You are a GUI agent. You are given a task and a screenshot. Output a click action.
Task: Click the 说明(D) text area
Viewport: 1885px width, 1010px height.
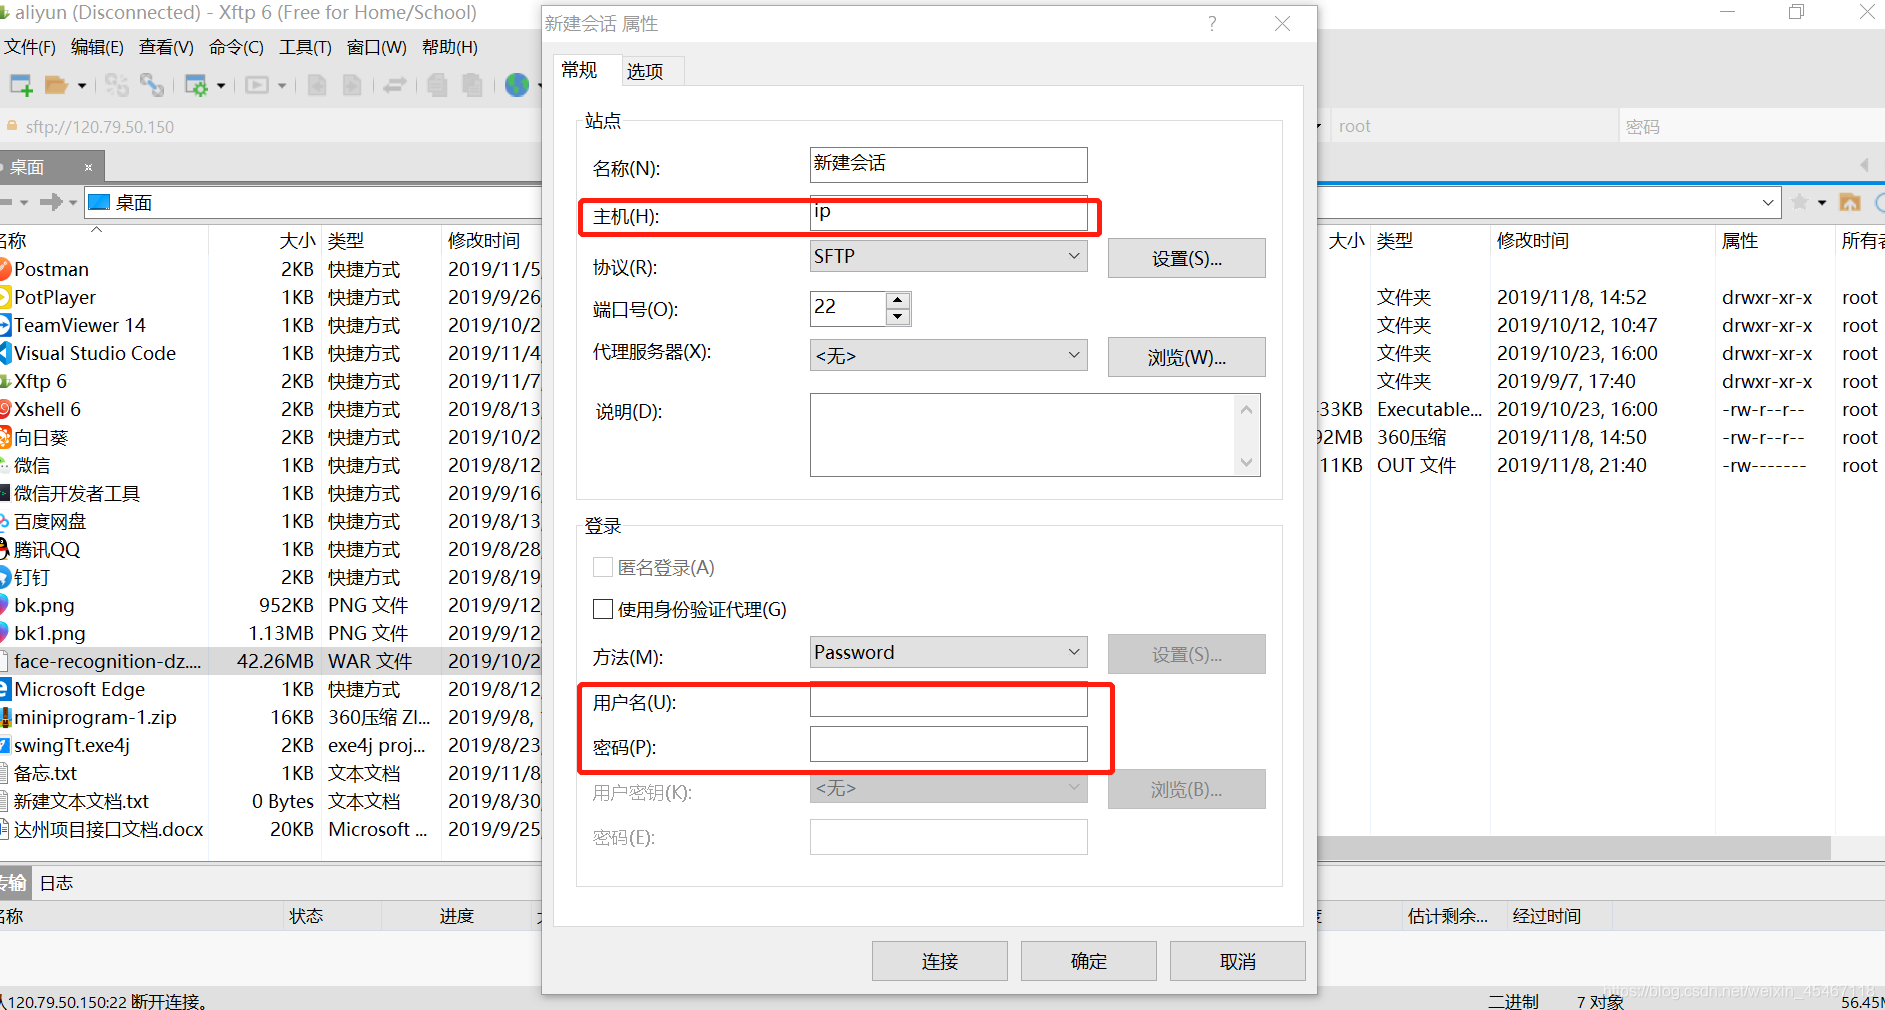(1022, 435)
